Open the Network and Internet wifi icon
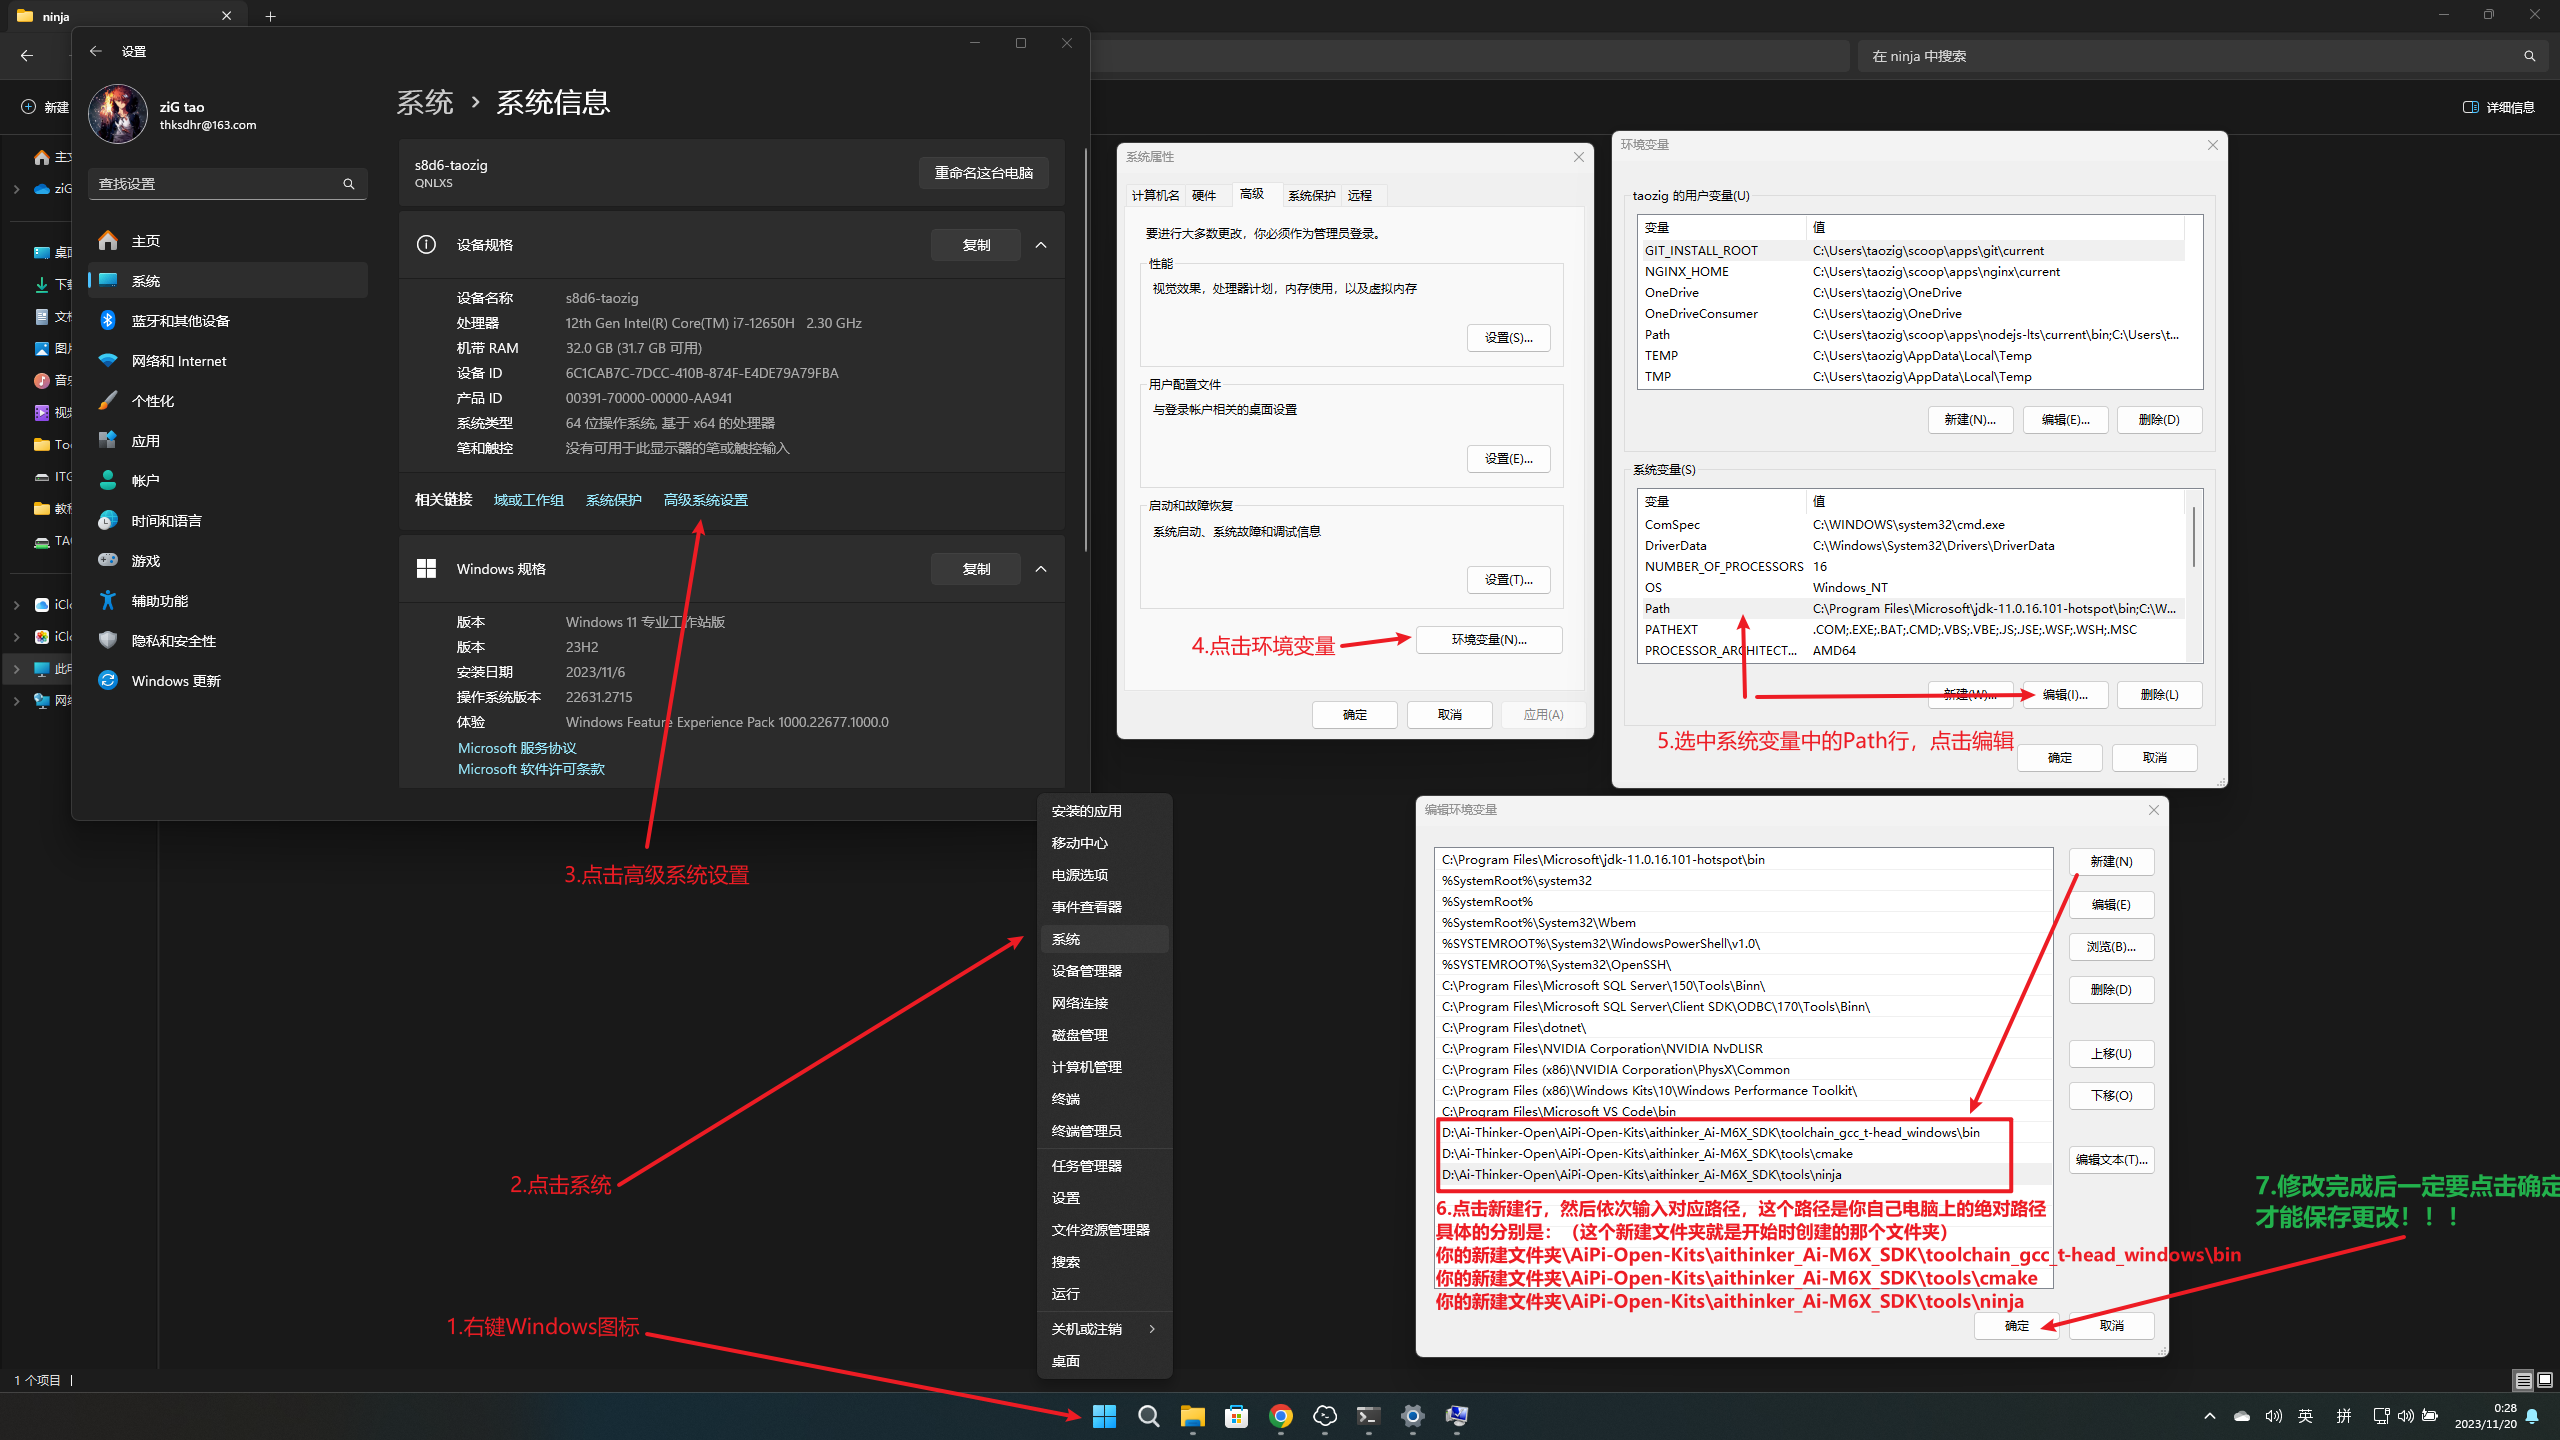 pos(108,361)
